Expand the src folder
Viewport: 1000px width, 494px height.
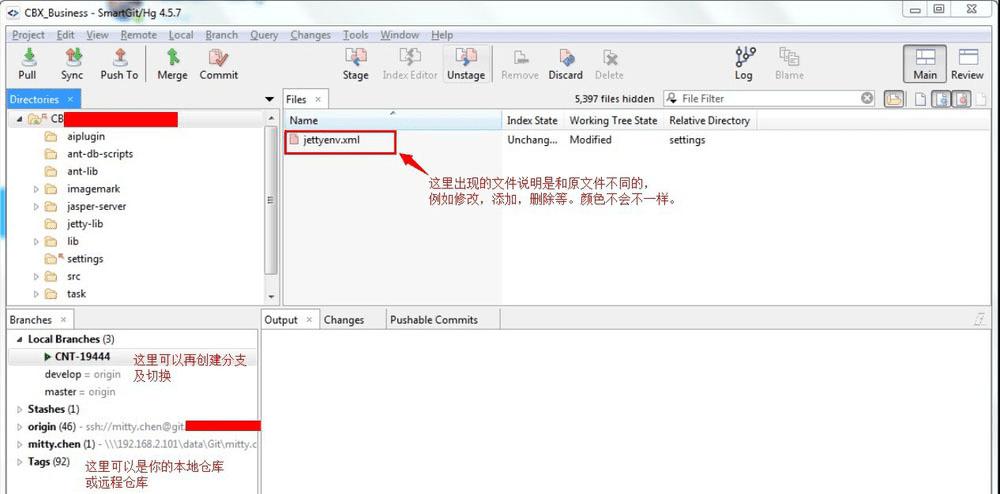(36, 277)
